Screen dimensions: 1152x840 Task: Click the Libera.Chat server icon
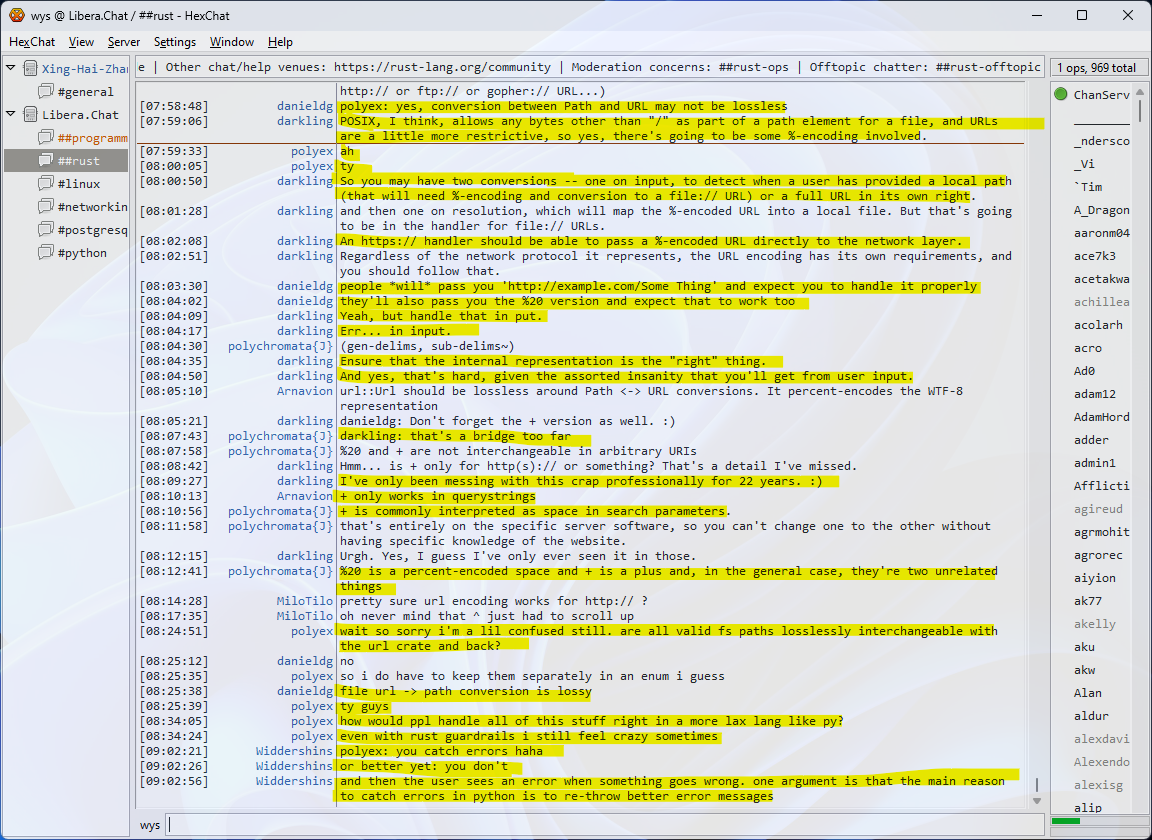[30, 115]
